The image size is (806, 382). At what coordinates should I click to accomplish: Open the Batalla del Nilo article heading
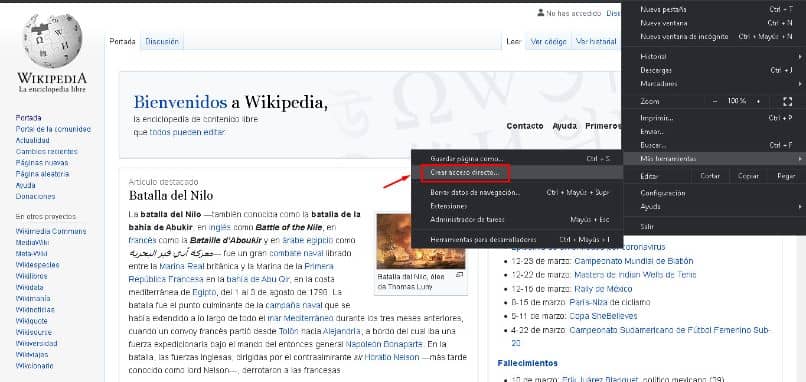click(171, 195)
